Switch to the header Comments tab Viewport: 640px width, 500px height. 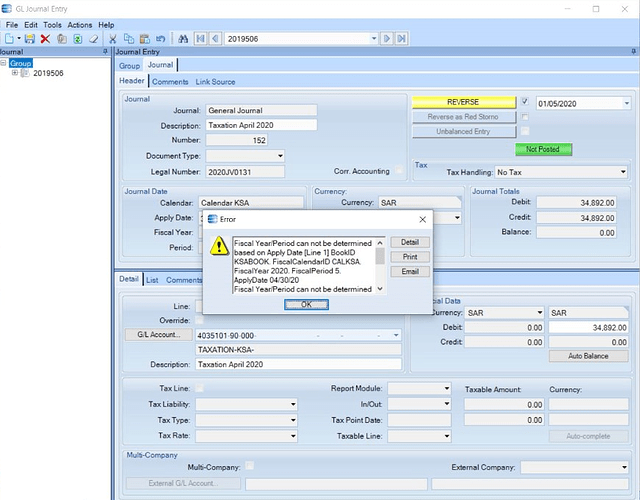click(170, 82)
